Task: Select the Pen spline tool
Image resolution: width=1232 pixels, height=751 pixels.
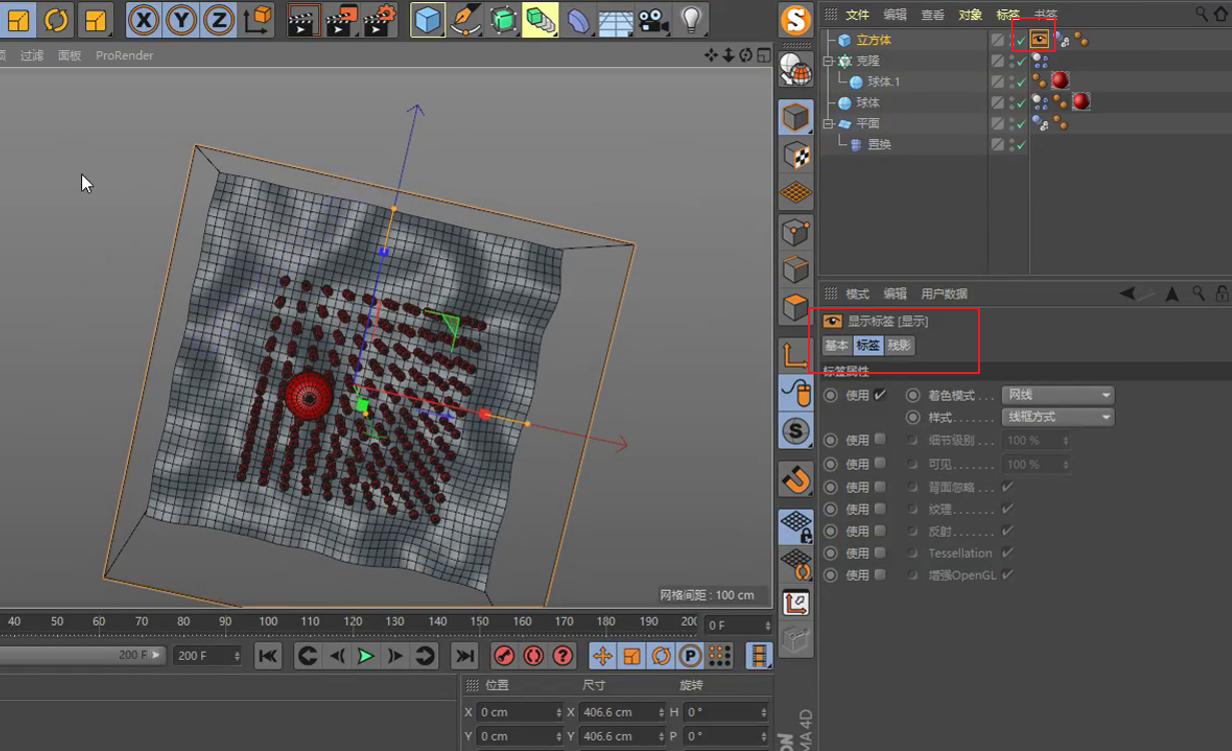Action: tap(465, 19)
